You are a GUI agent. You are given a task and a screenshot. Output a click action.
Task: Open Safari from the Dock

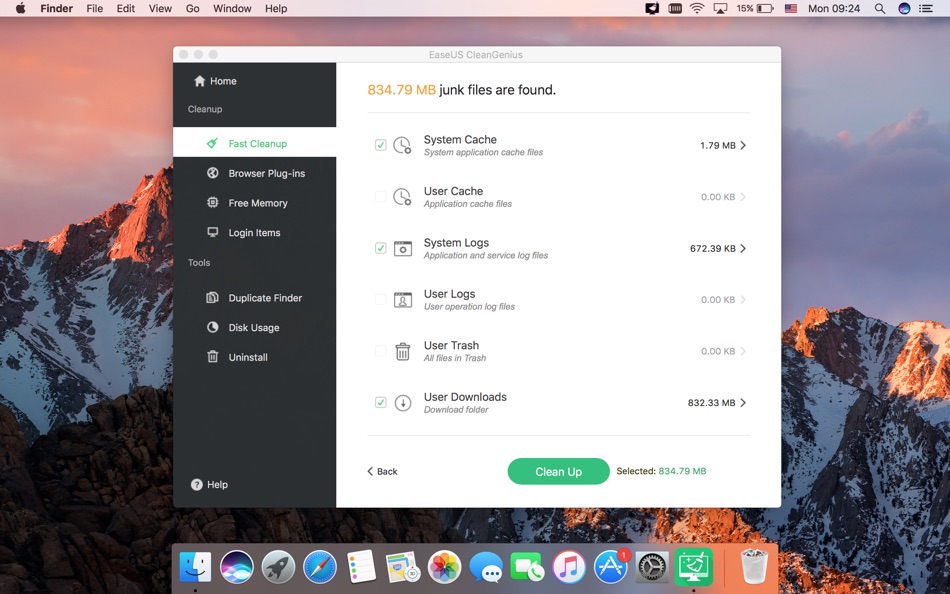tap(320, 567)
